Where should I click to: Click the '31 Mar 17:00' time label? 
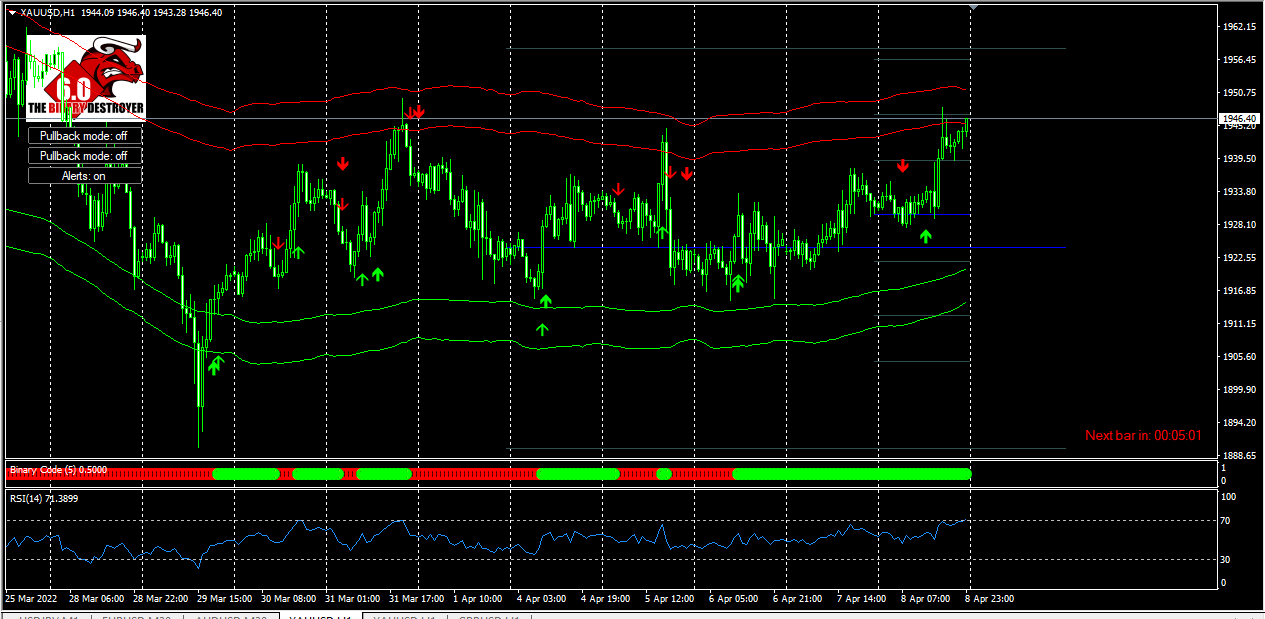(417, 598)
